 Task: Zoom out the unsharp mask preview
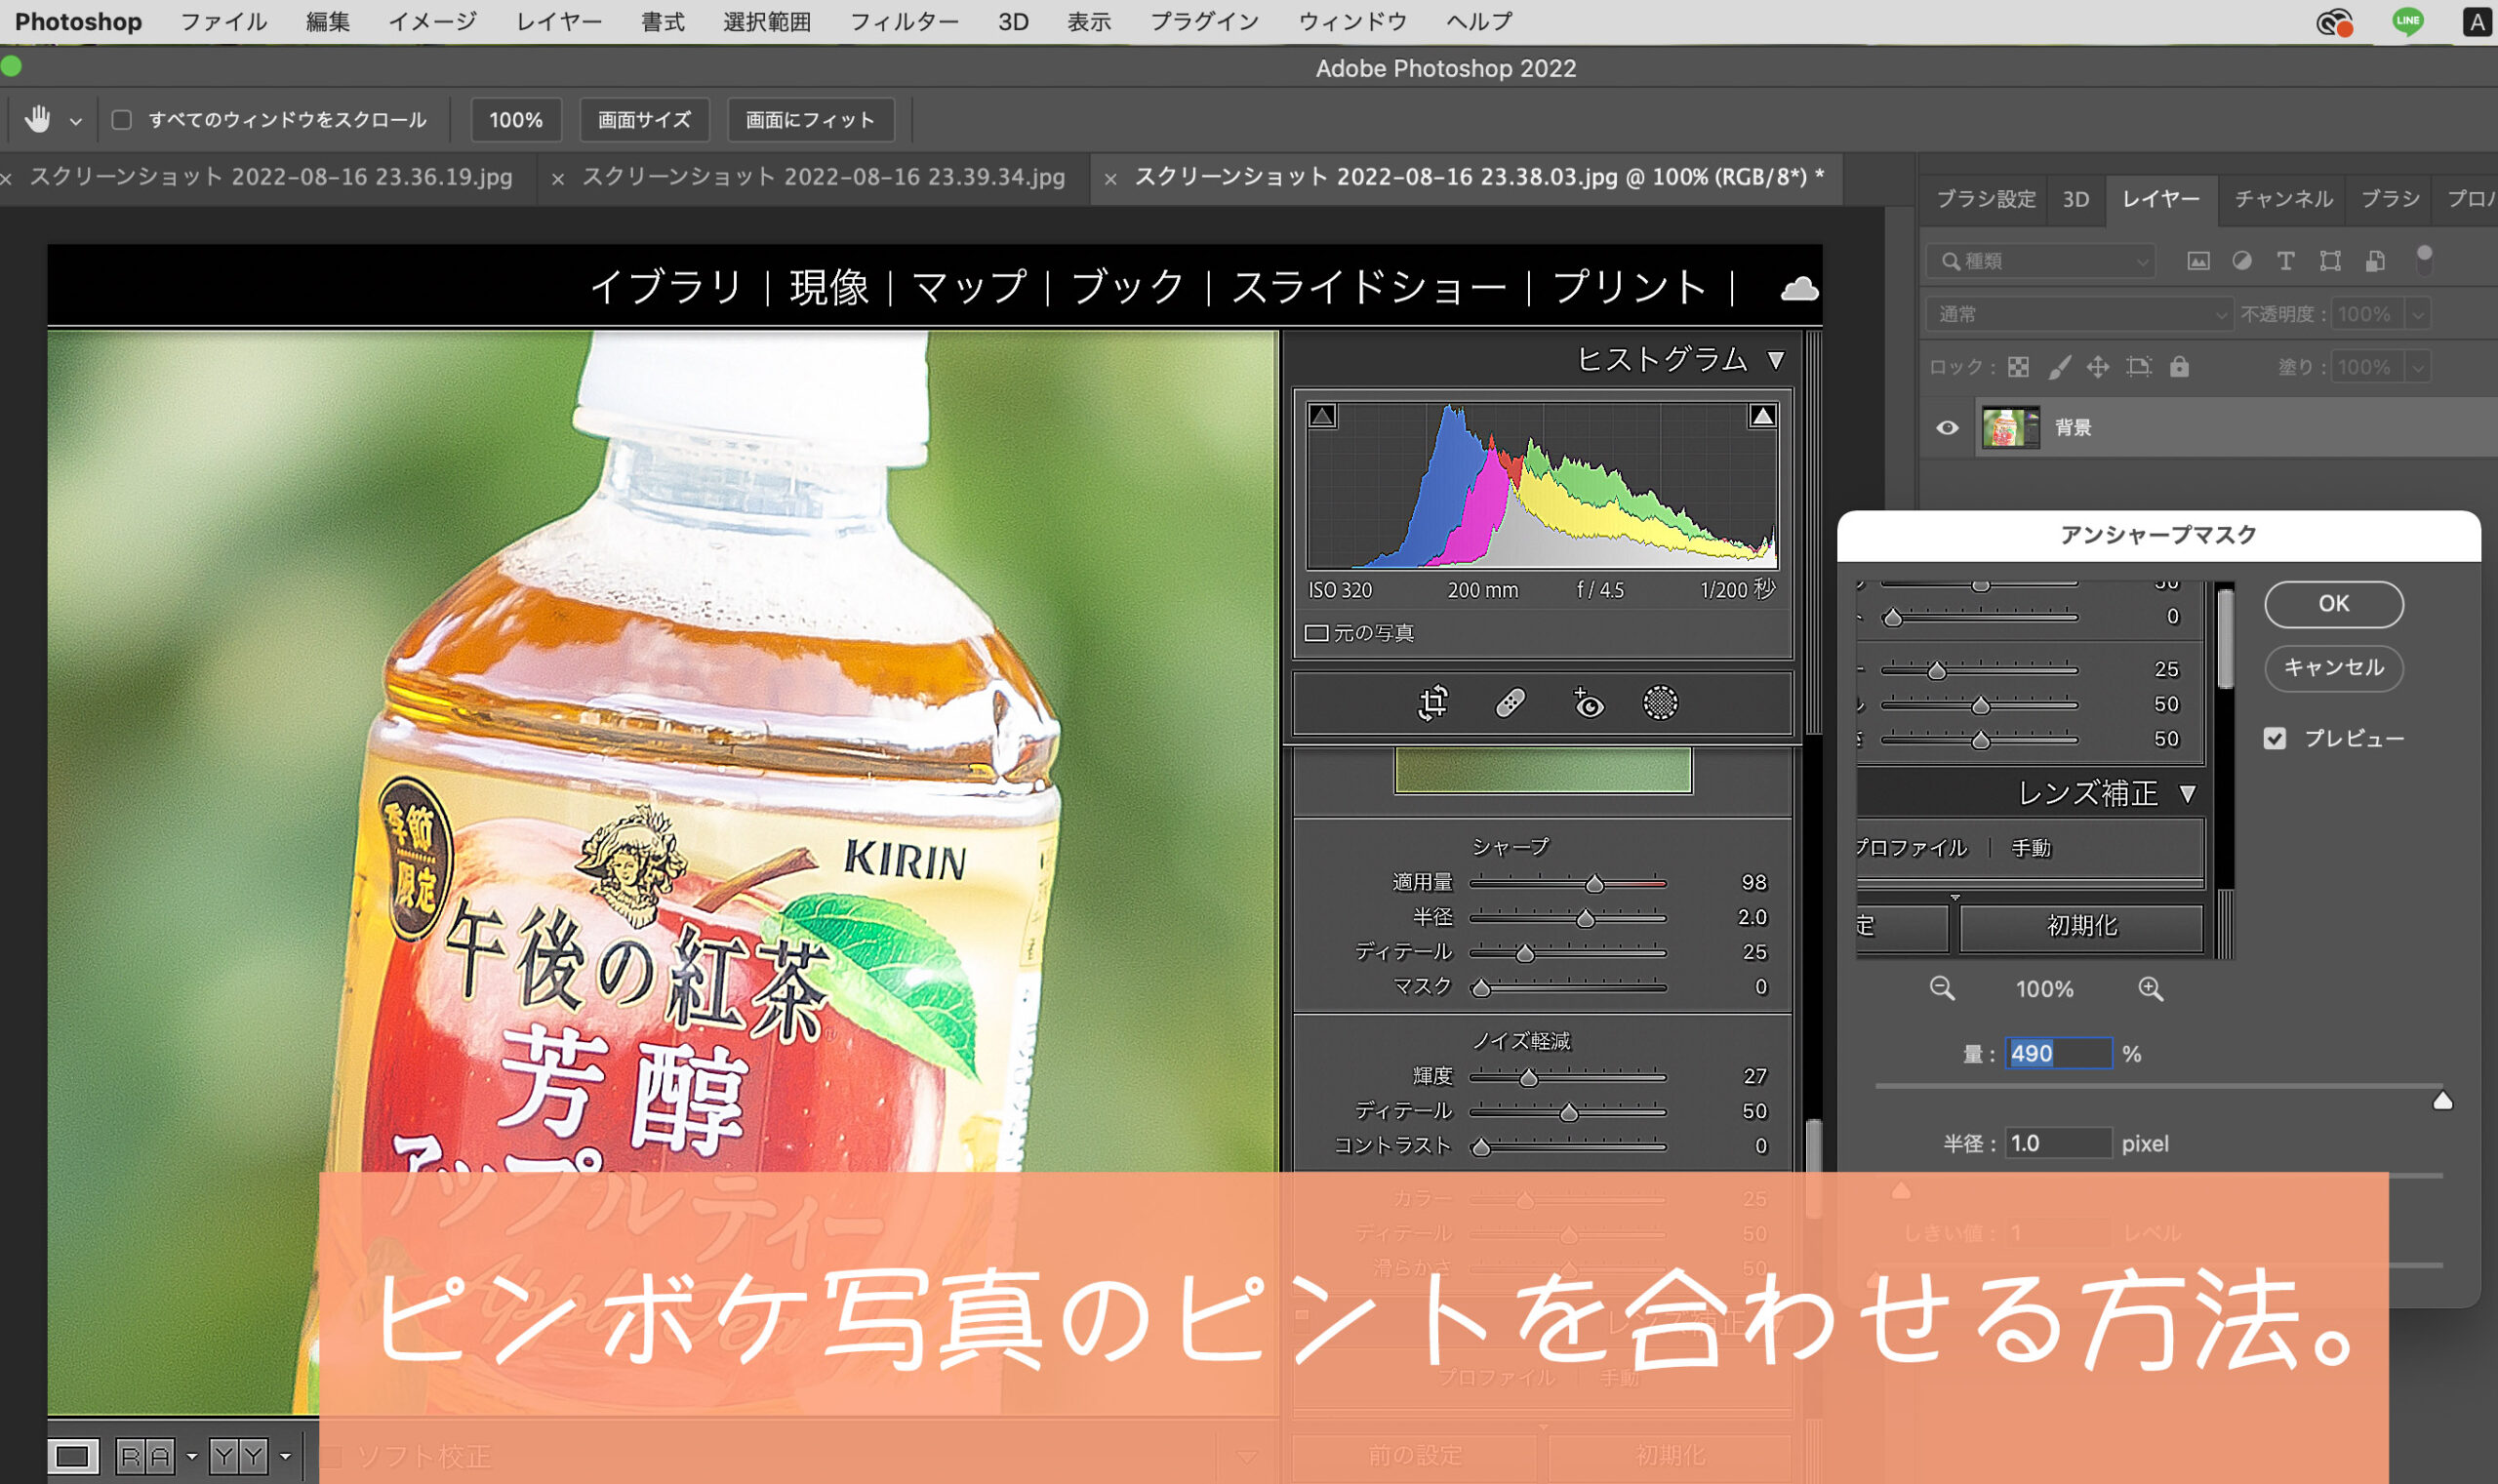(1942, 989)
